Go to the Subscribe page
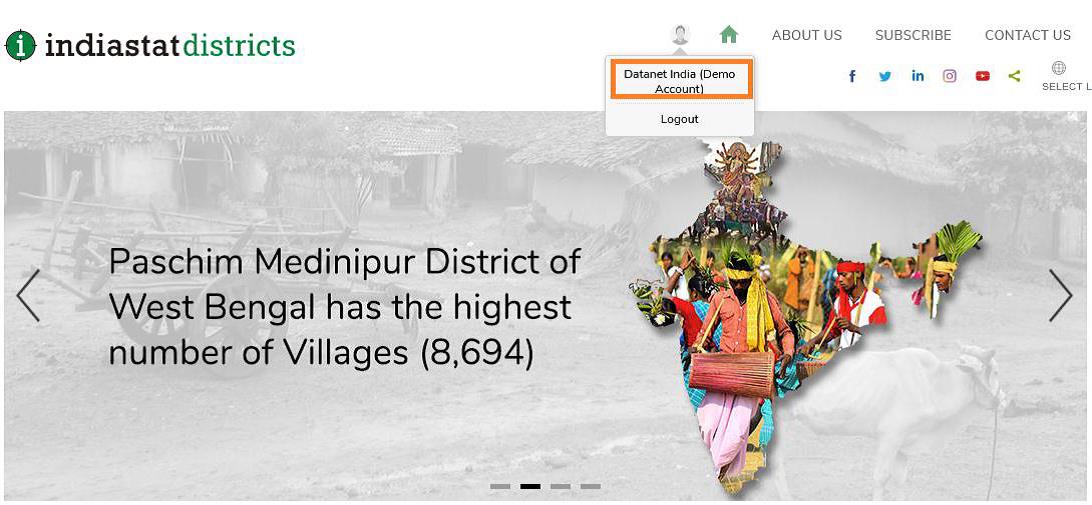Screen dimensions: 1092x505 913,36
